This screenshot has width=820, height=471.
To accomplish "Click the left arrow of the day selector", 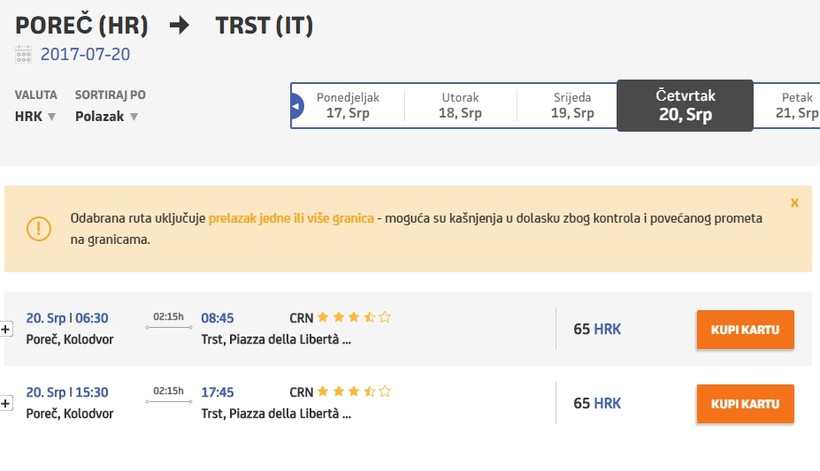I will click(296, 106).
